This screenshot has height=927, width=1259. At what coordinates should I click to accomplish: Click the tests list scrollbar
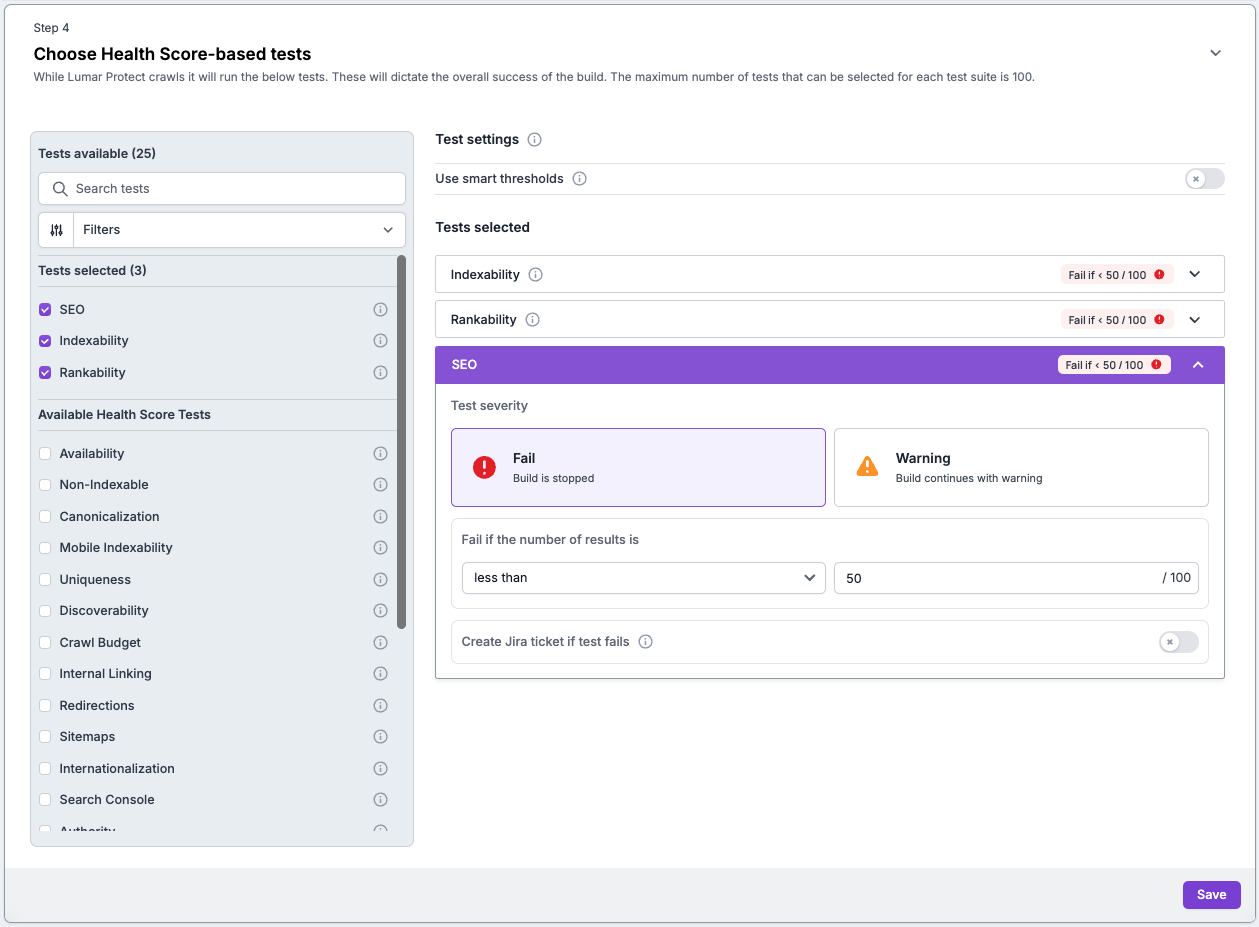tap(401, 442)
